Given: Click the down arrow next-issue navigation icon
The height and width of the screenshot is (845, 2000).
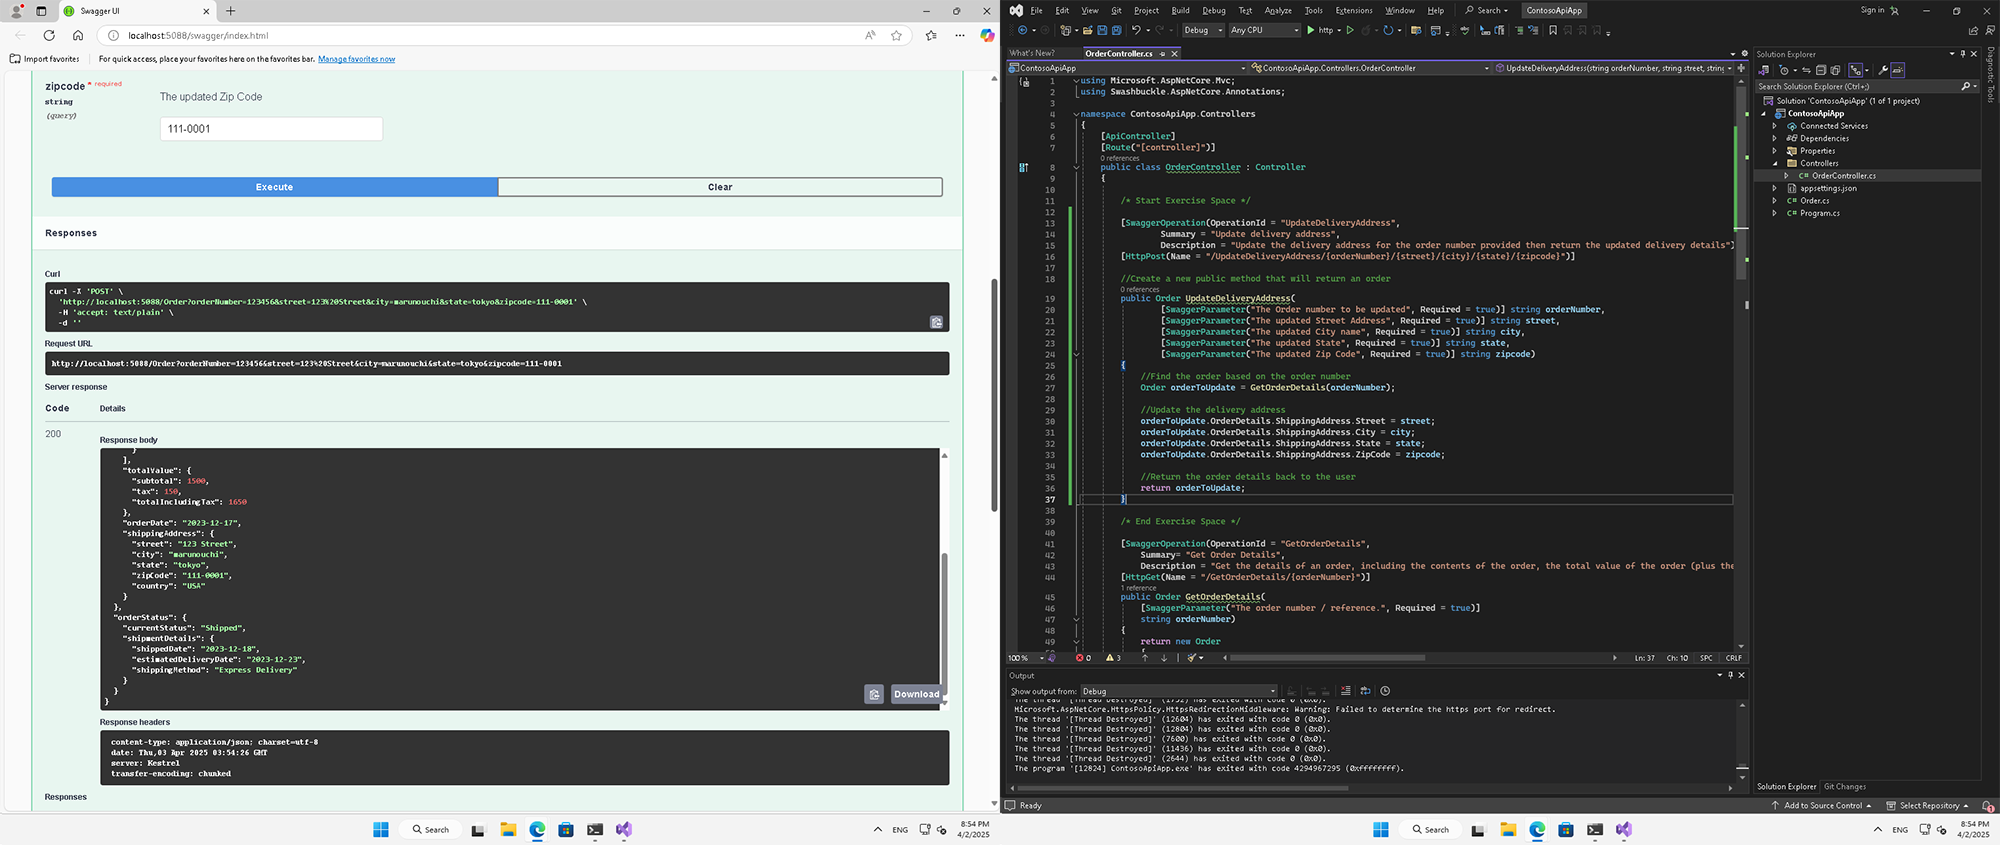Looking at the screenshot, I should [x=1164, y=658].
